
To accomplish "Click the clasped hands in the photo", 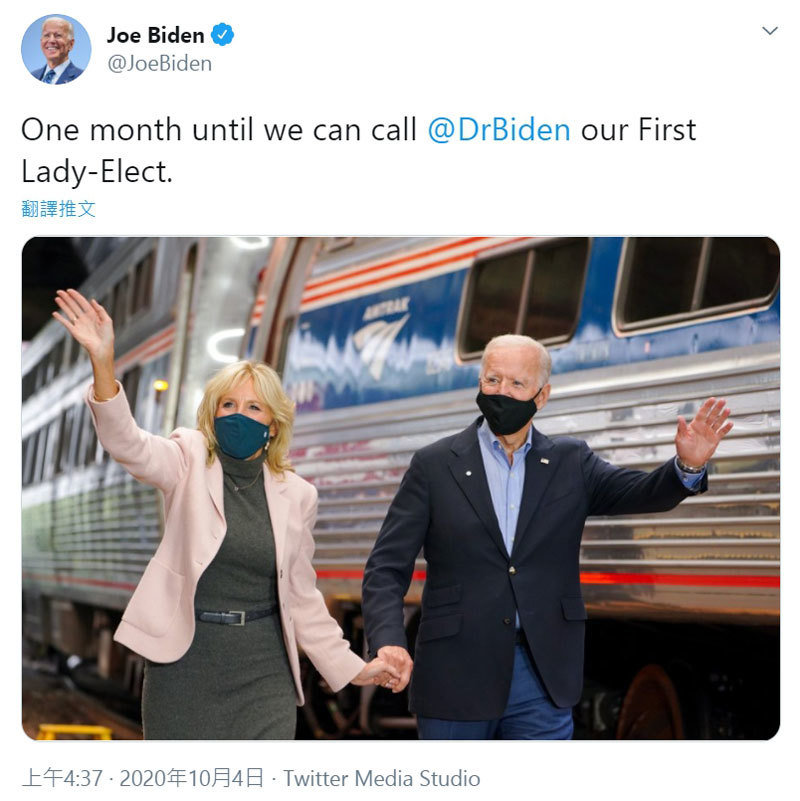I will tap(387, 668).
